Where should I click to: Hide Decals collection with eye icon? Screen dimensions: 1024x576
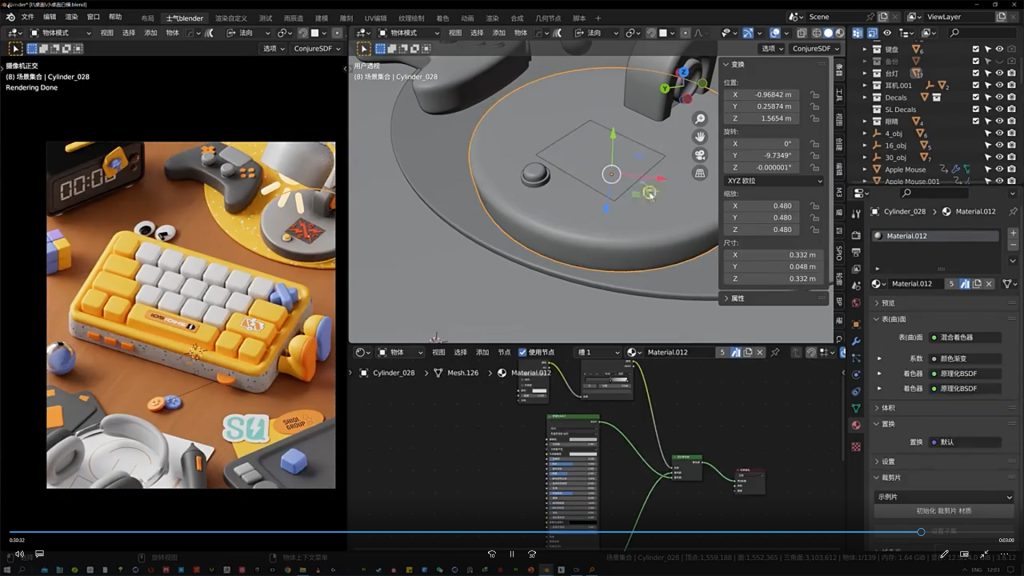1000,97
